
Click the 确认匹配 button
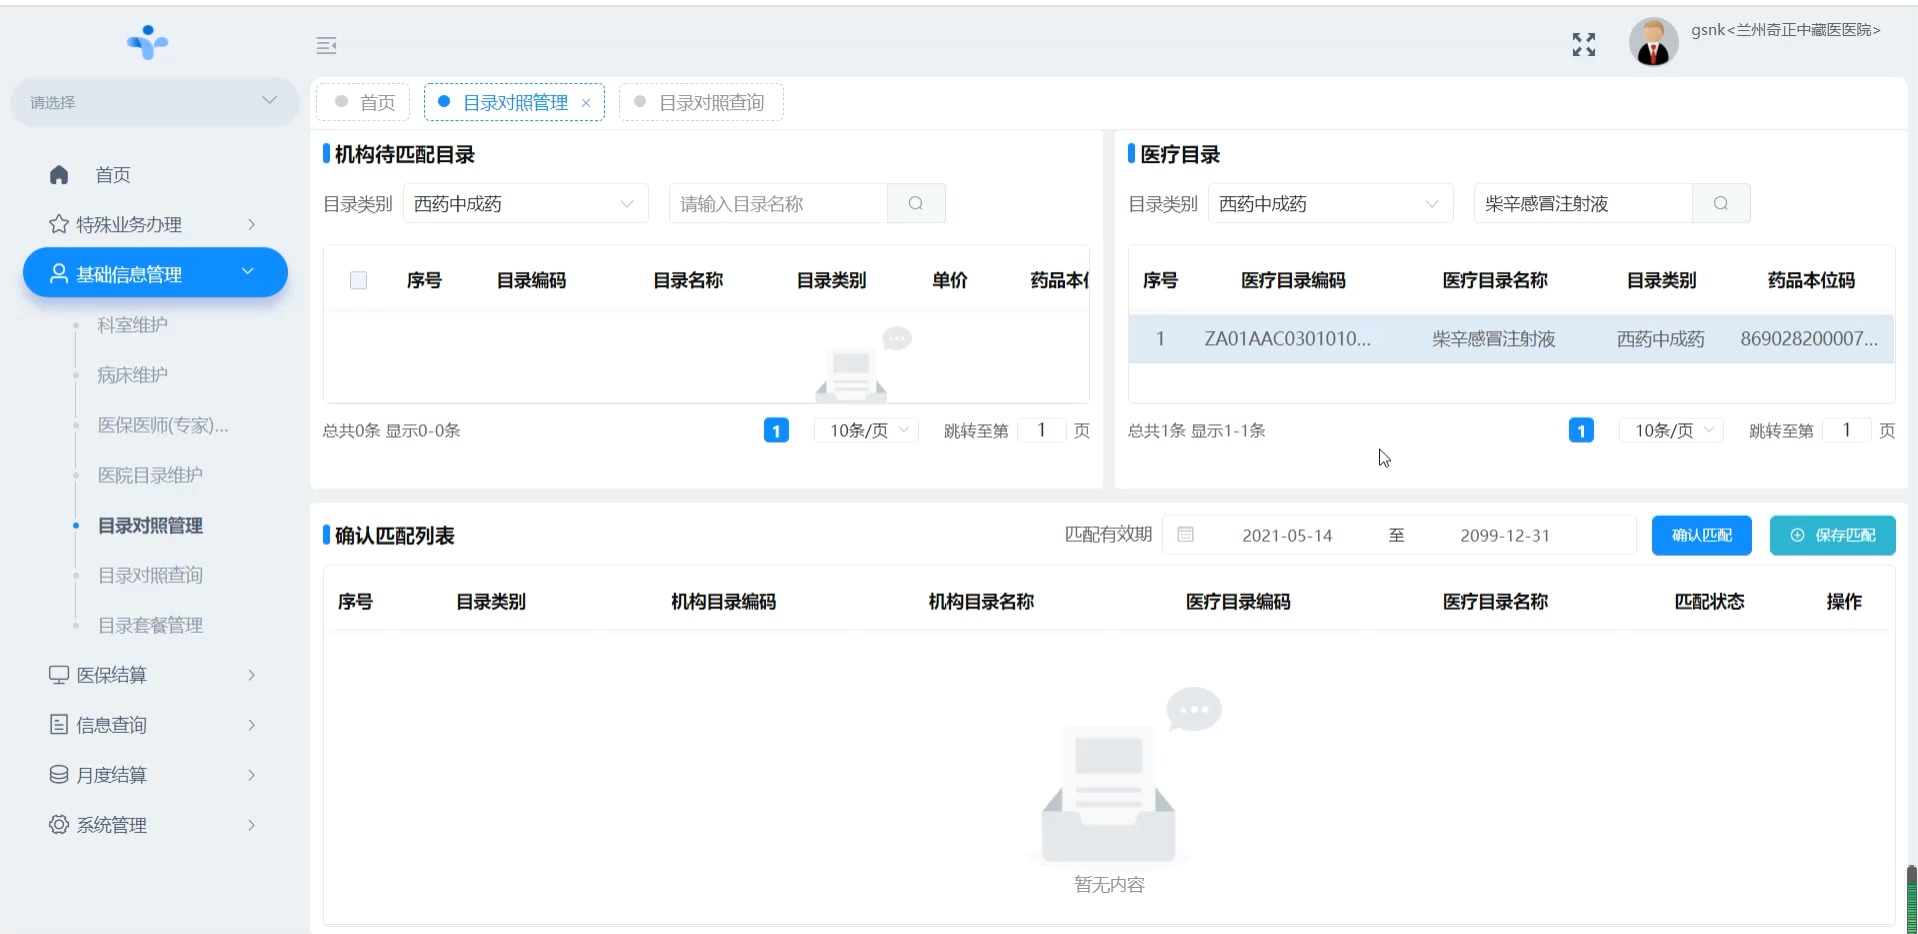[x=1700, y=535]
